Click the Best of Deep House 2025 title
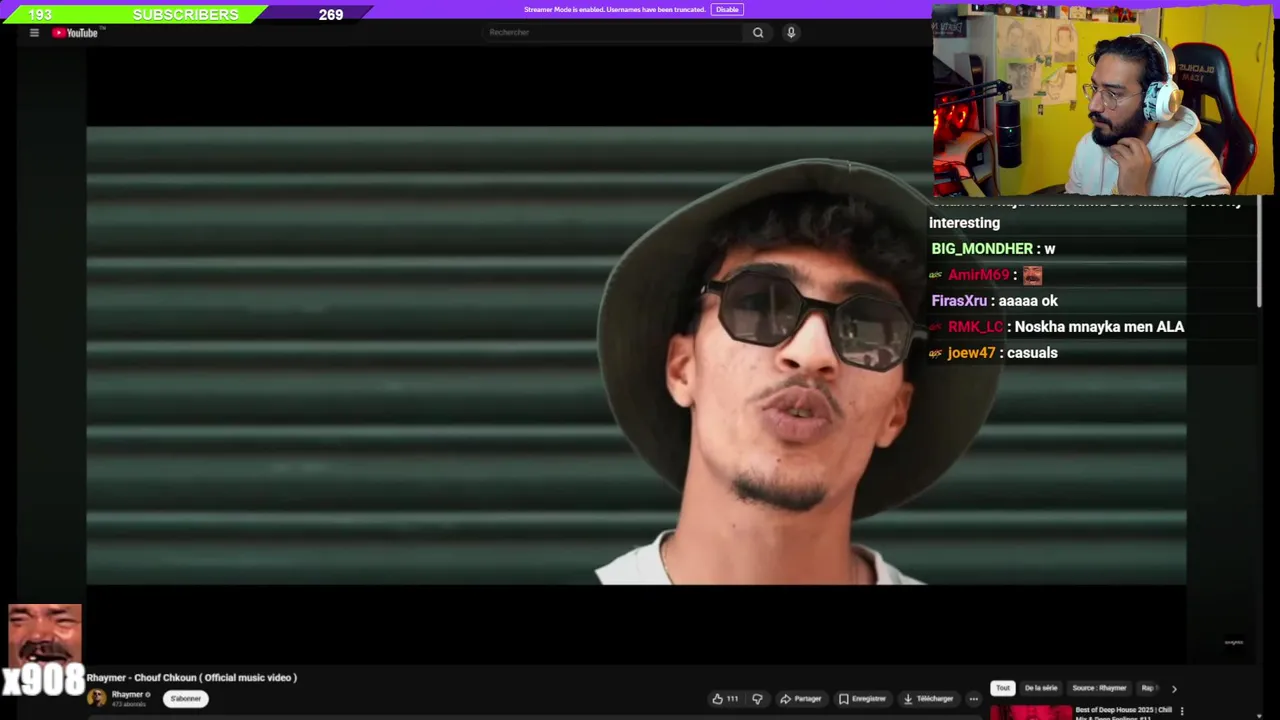This screenshot has width=1280, height=720. [x=1123, y=713]
